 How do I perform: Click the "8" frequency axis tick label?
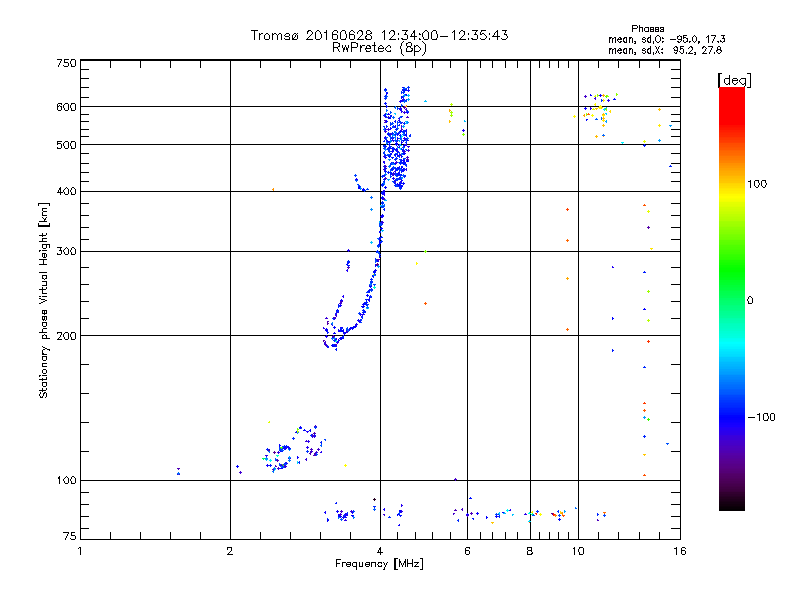point(530,551)
